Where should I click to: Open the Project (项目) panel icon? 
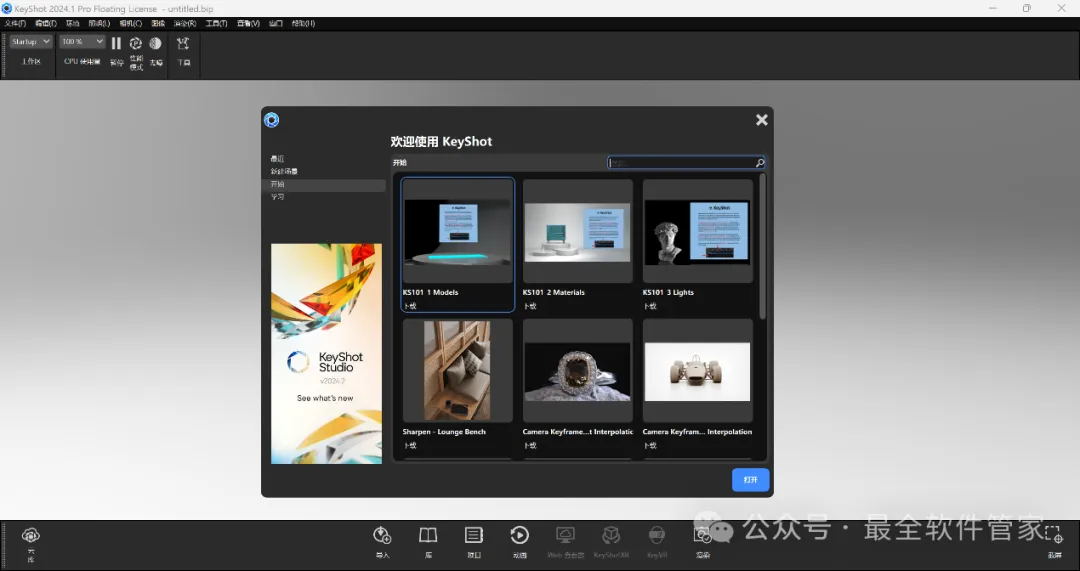(474, 535)
